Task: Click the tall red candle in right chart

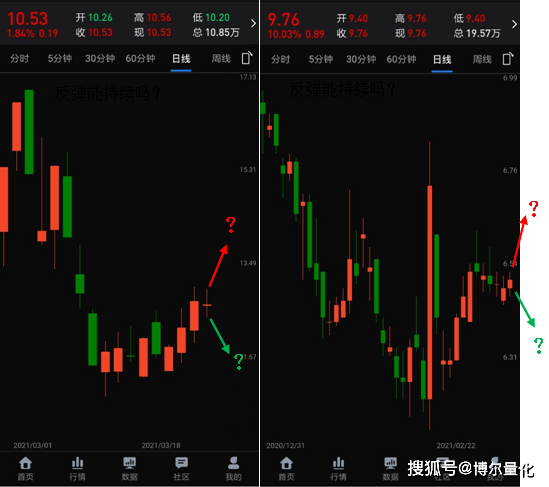Action: (x=430, y=292)
